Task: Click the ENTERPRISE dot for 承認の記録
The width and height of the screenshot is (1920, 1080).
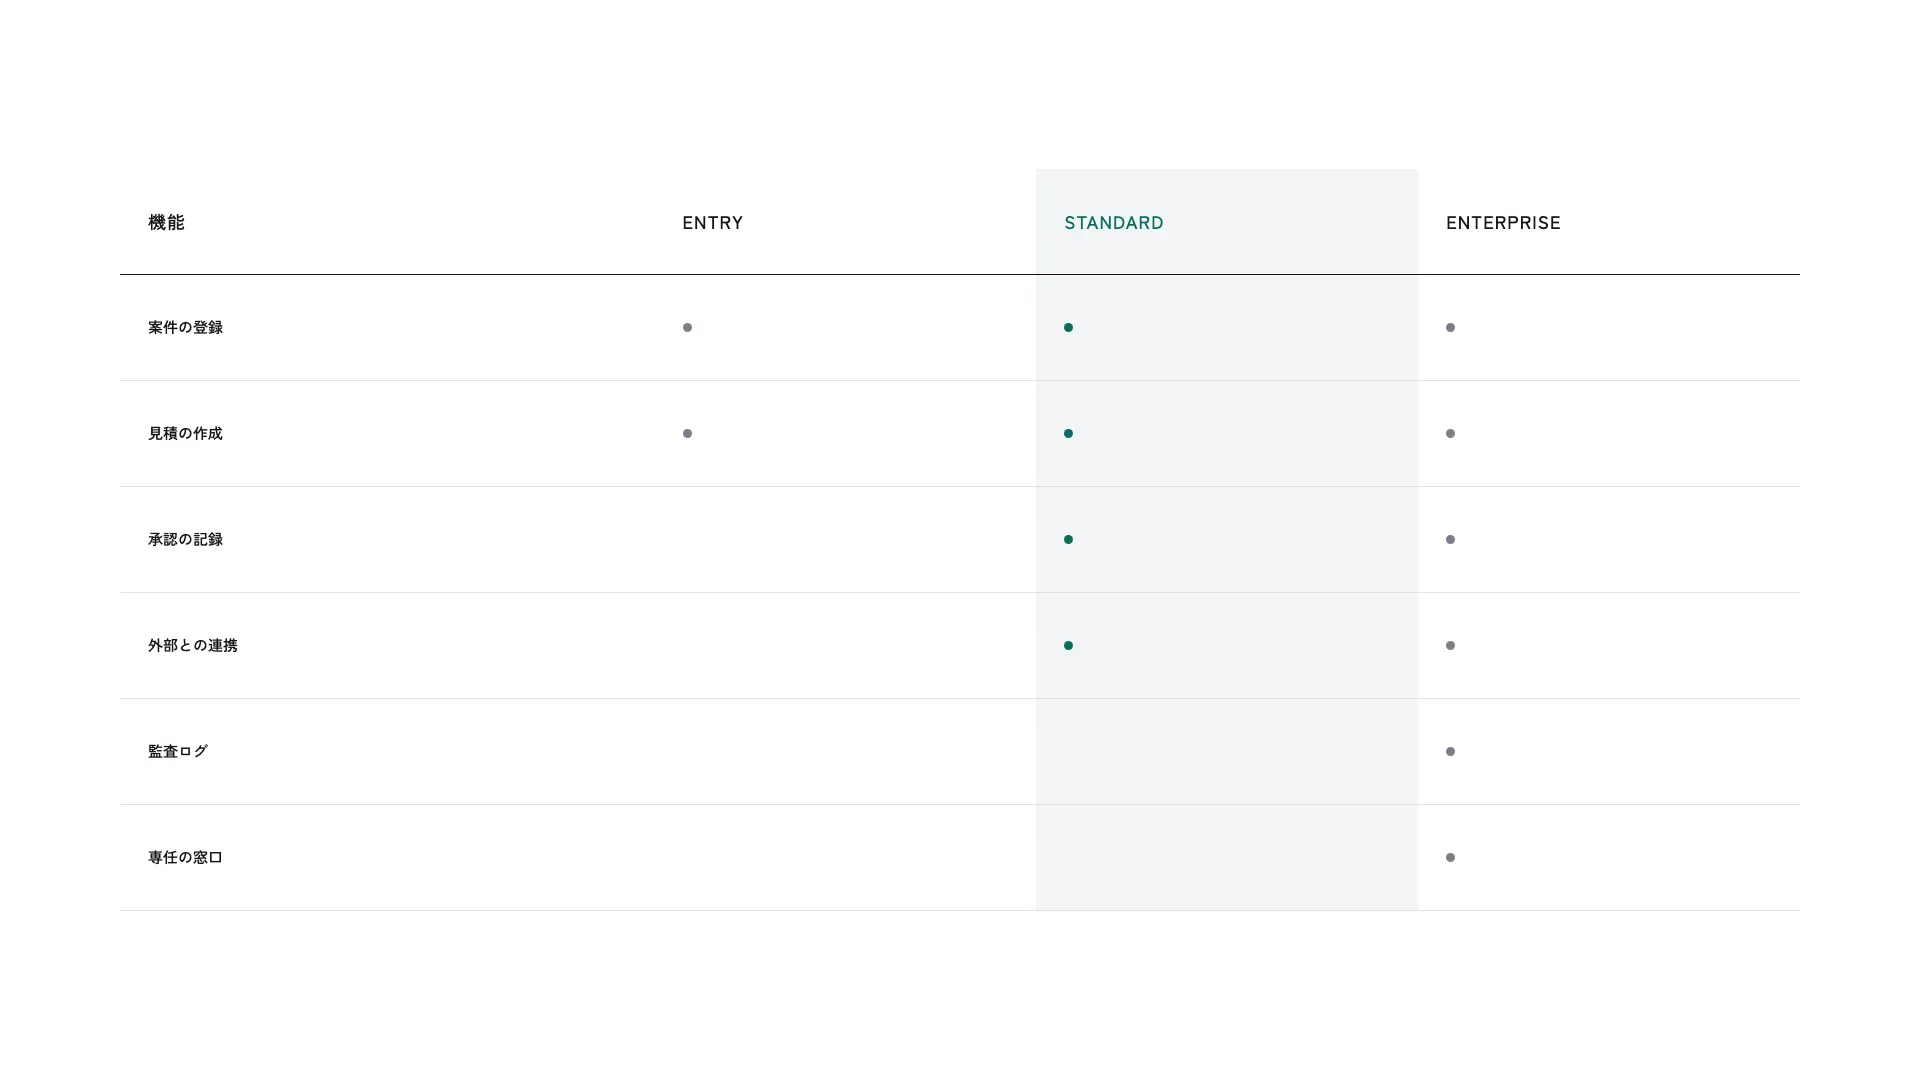Action: (x=1450, y=539)
